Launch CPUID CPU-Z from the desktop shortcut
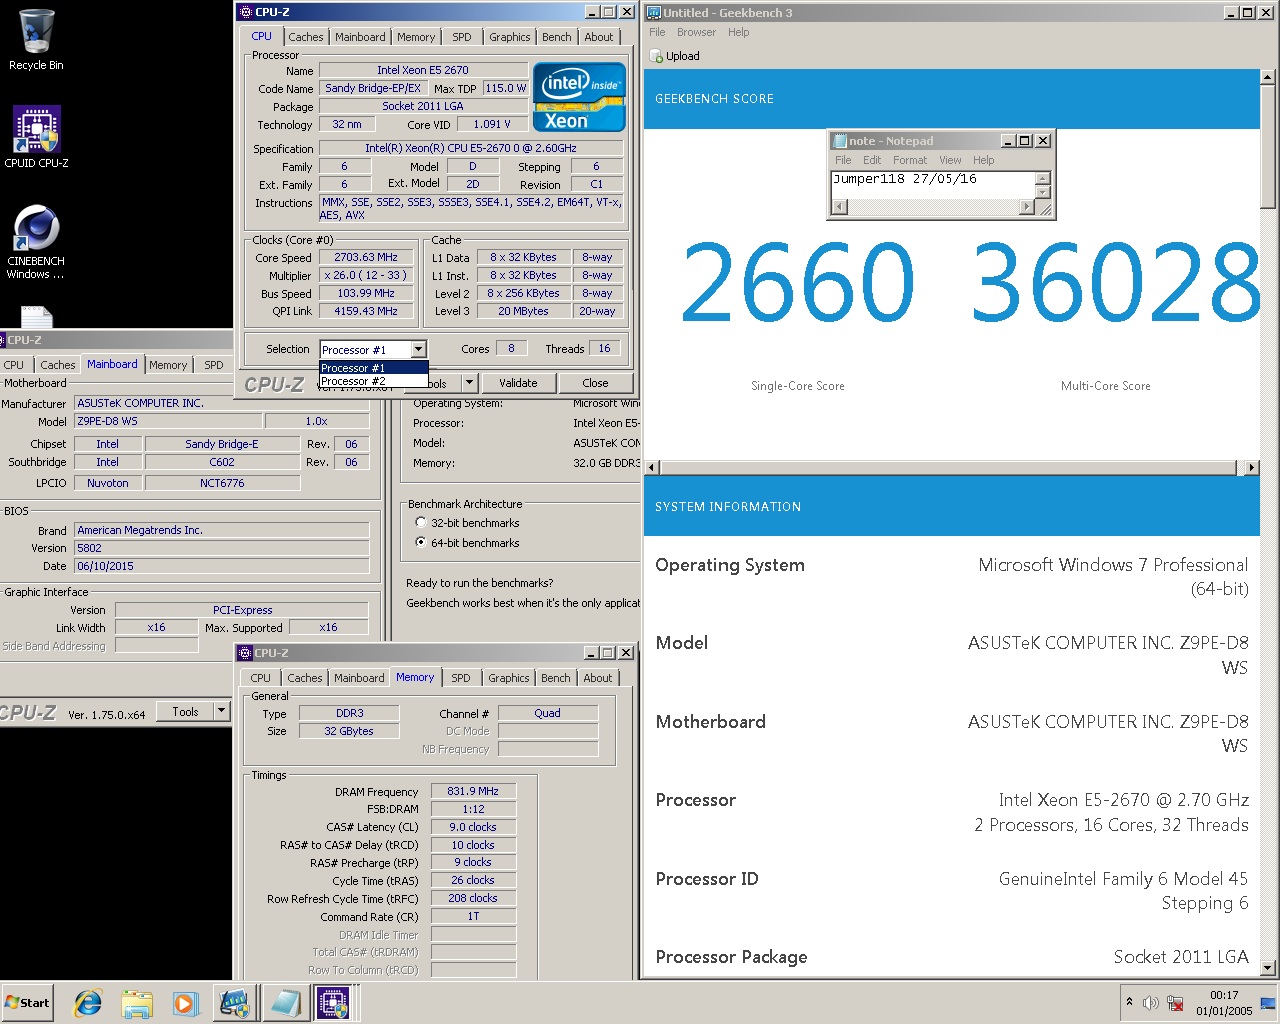 pyautogui.click(x=36, y=138)
